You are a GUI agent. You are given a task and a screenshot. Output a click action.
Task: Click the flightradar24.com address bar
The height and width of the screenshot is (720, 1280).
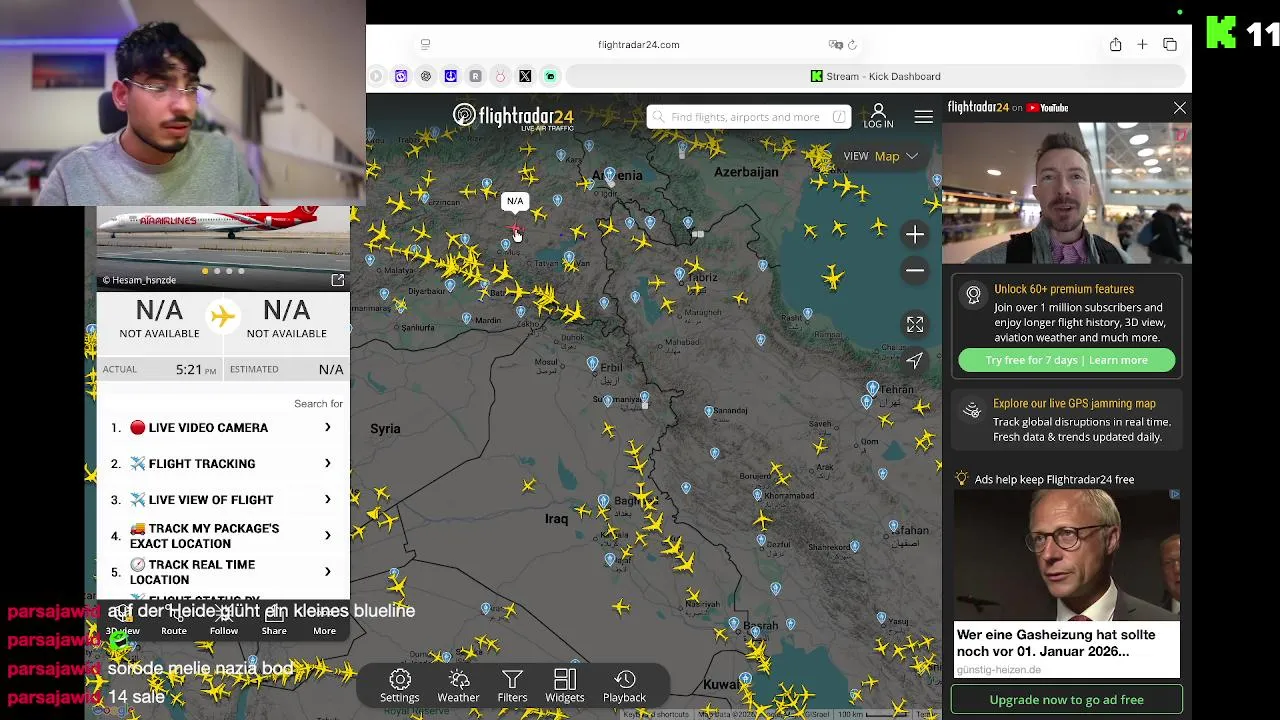(x=638, y=45)
